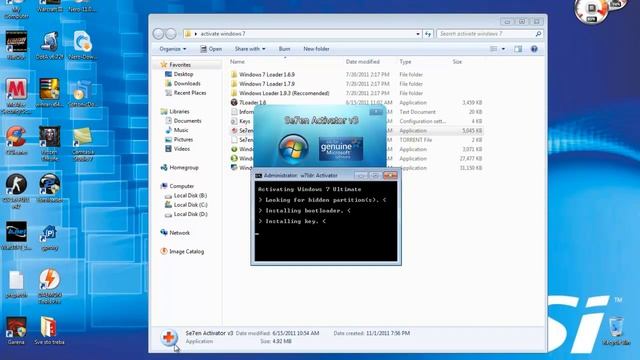Open Local Disk (C:)
The image size is (640, 360).
point(190,205)
